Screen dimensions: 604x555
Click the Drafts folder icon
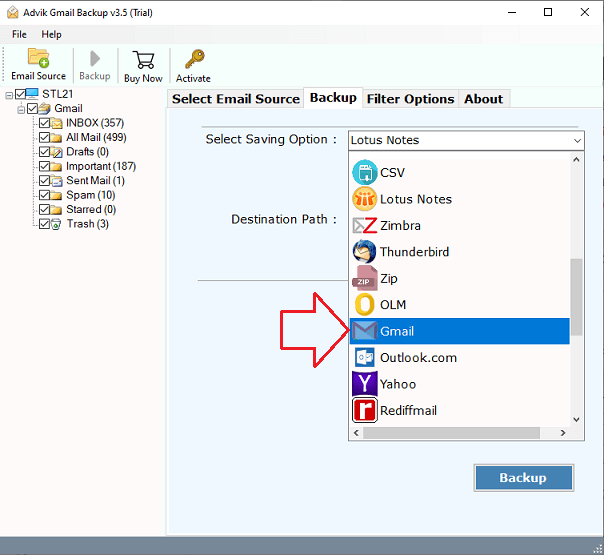tap(57, 152)
